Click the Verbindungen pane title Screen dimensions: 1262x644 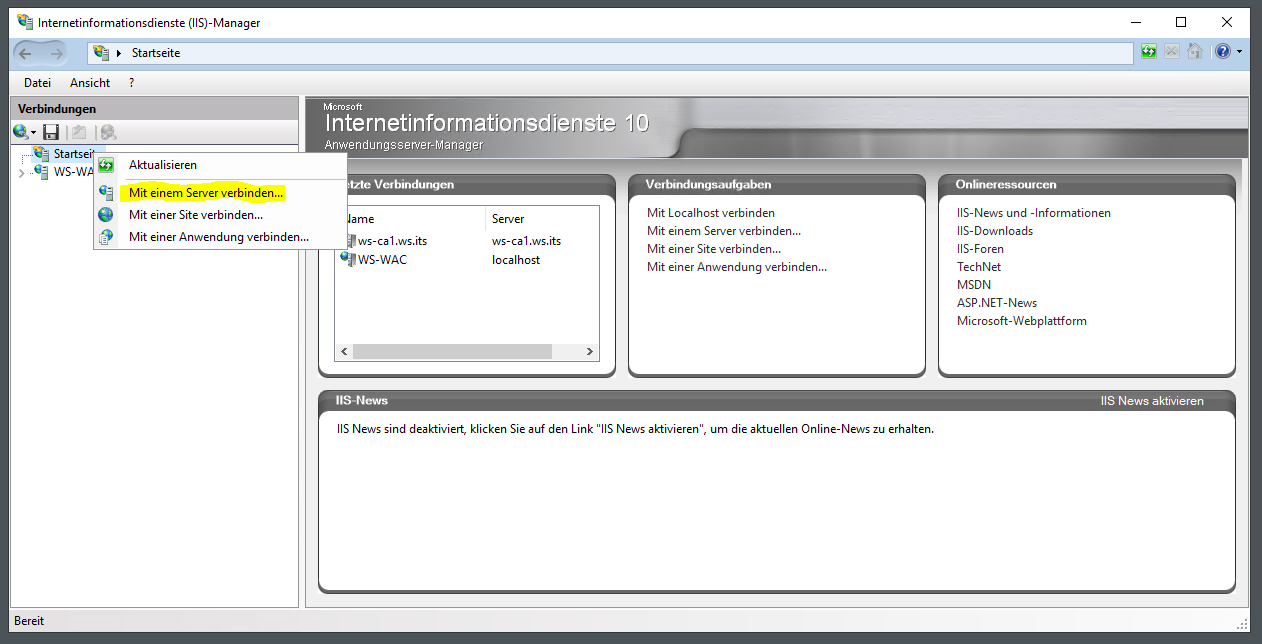(57, 108)
